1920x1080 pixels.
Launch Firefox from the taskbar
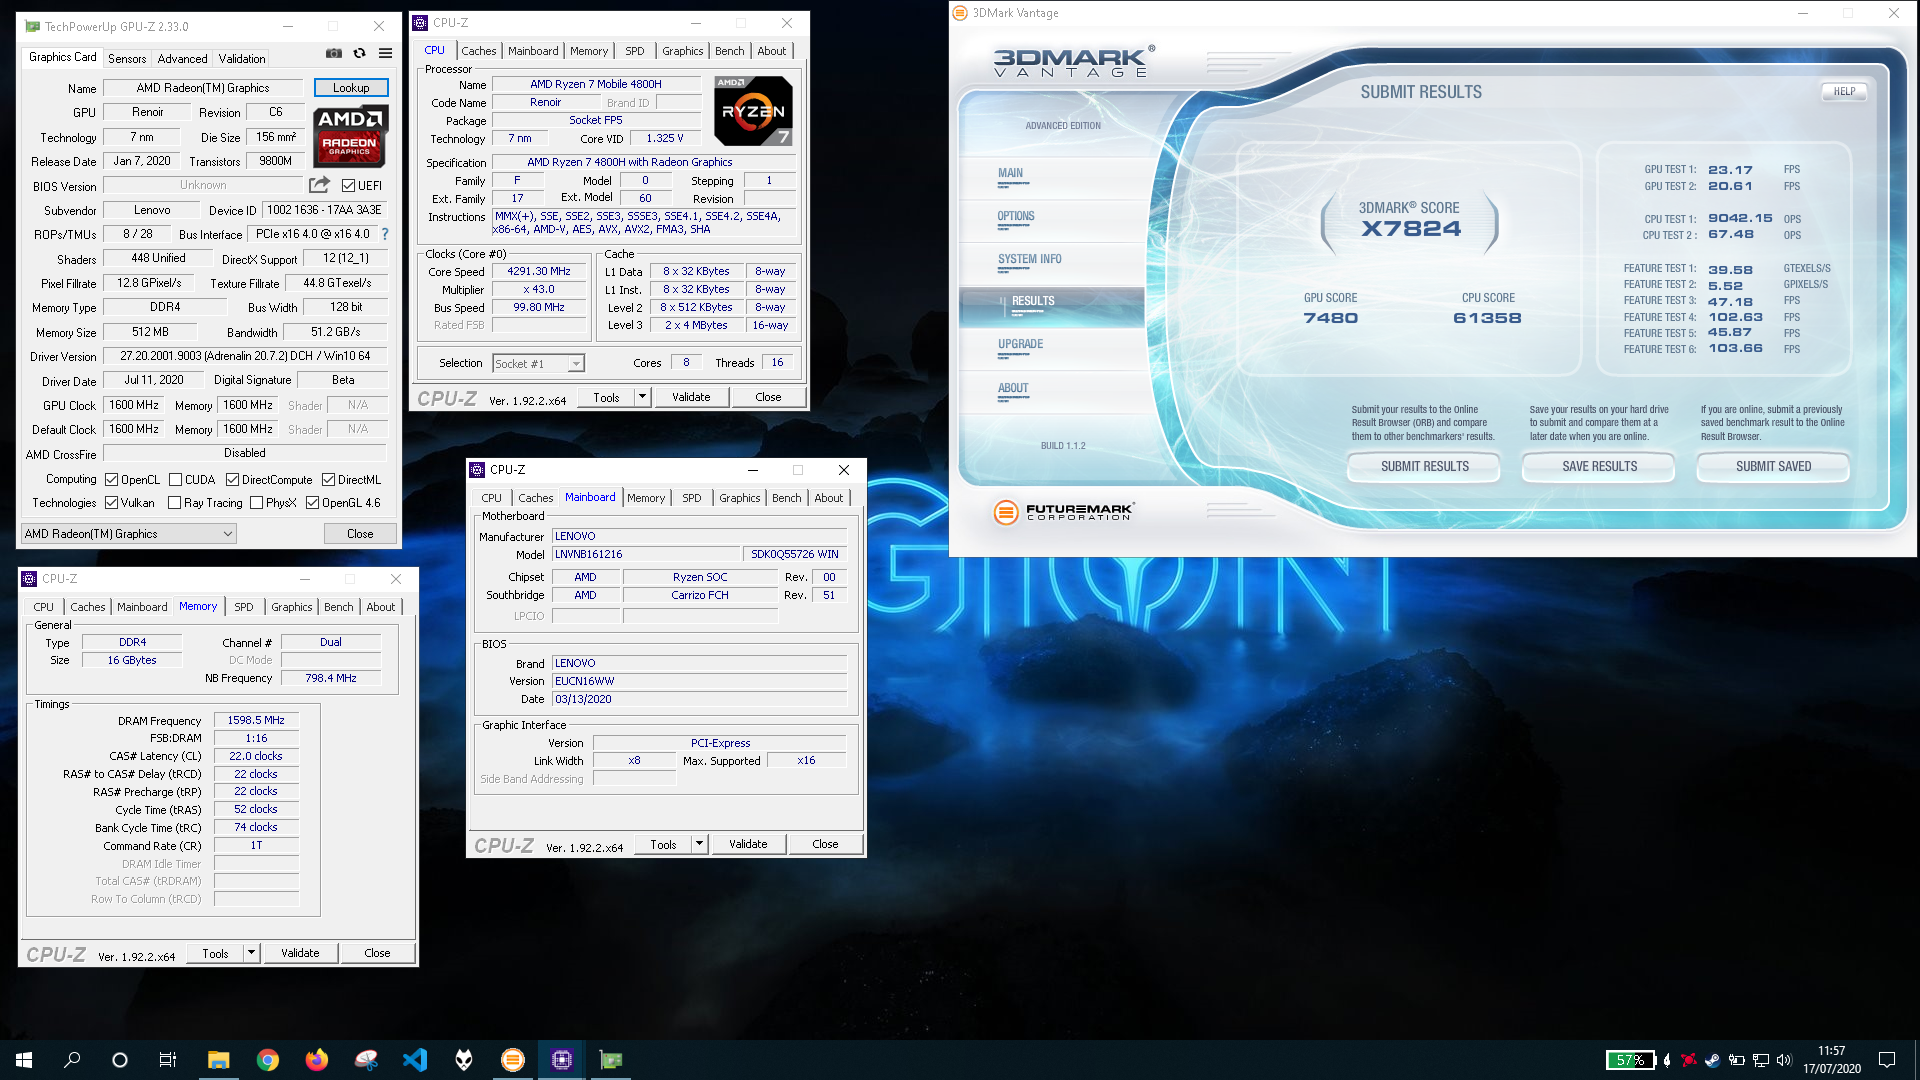316,1060
